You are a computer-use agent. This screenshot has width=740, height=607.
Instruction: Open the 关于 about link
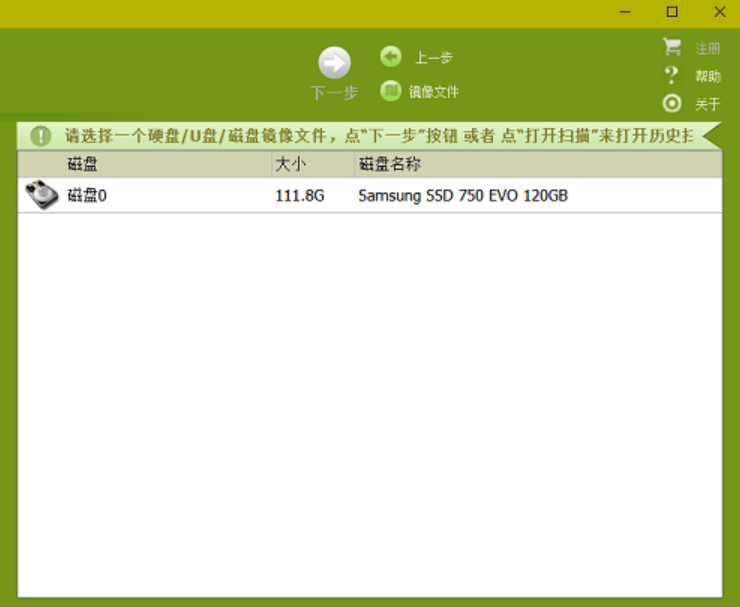pos(707,104)
